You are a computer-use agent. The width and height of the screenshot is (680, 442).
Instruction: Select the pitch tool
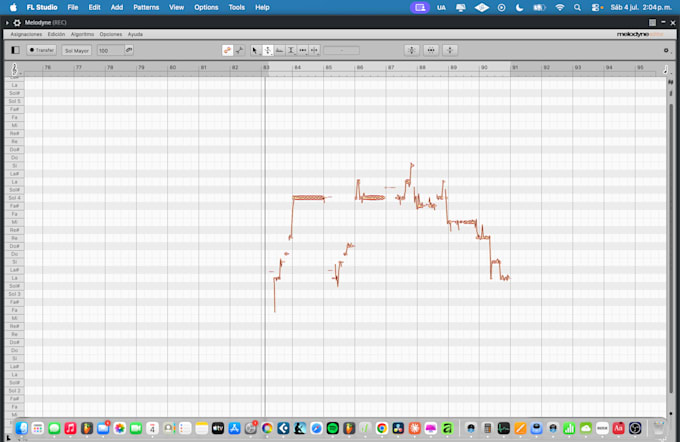[x=268, y=51]
